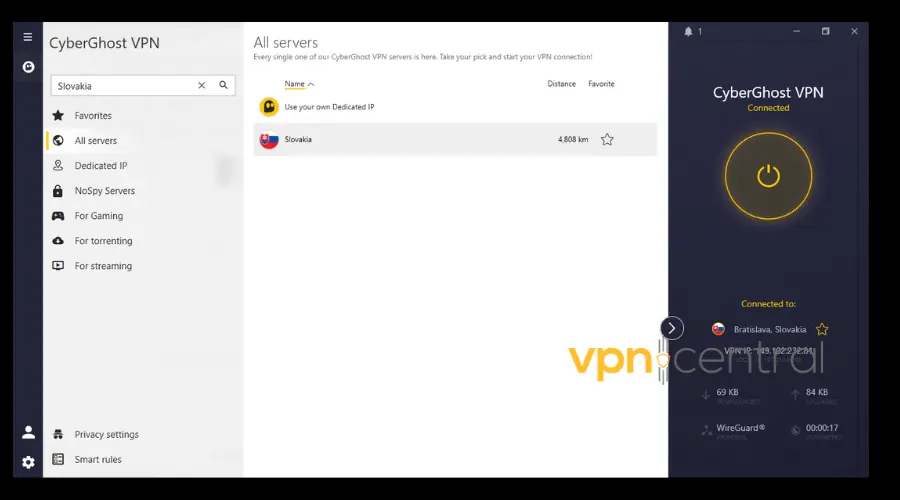Screen dimensions: 900x500
Task: Sort servers by Distance column
Action: pyautogui.click(x=561, y=84)
